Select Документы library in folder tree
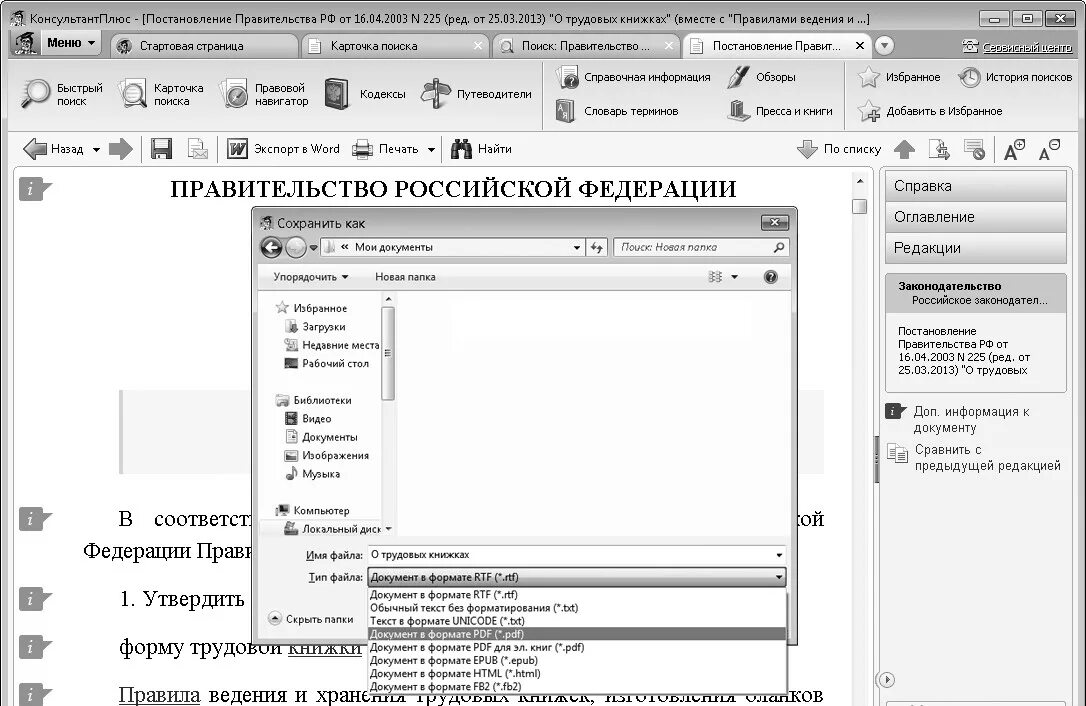1086x706 pixels. coord(321,437)
